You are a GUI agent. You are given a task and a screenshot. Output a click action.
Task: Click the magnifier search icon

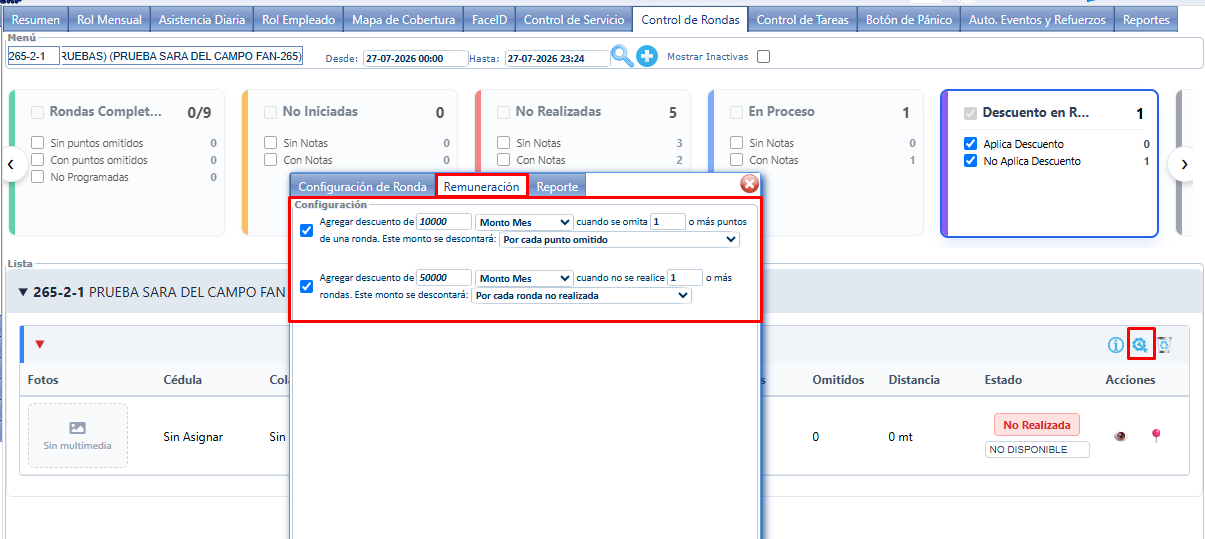(x=622, y=56)
